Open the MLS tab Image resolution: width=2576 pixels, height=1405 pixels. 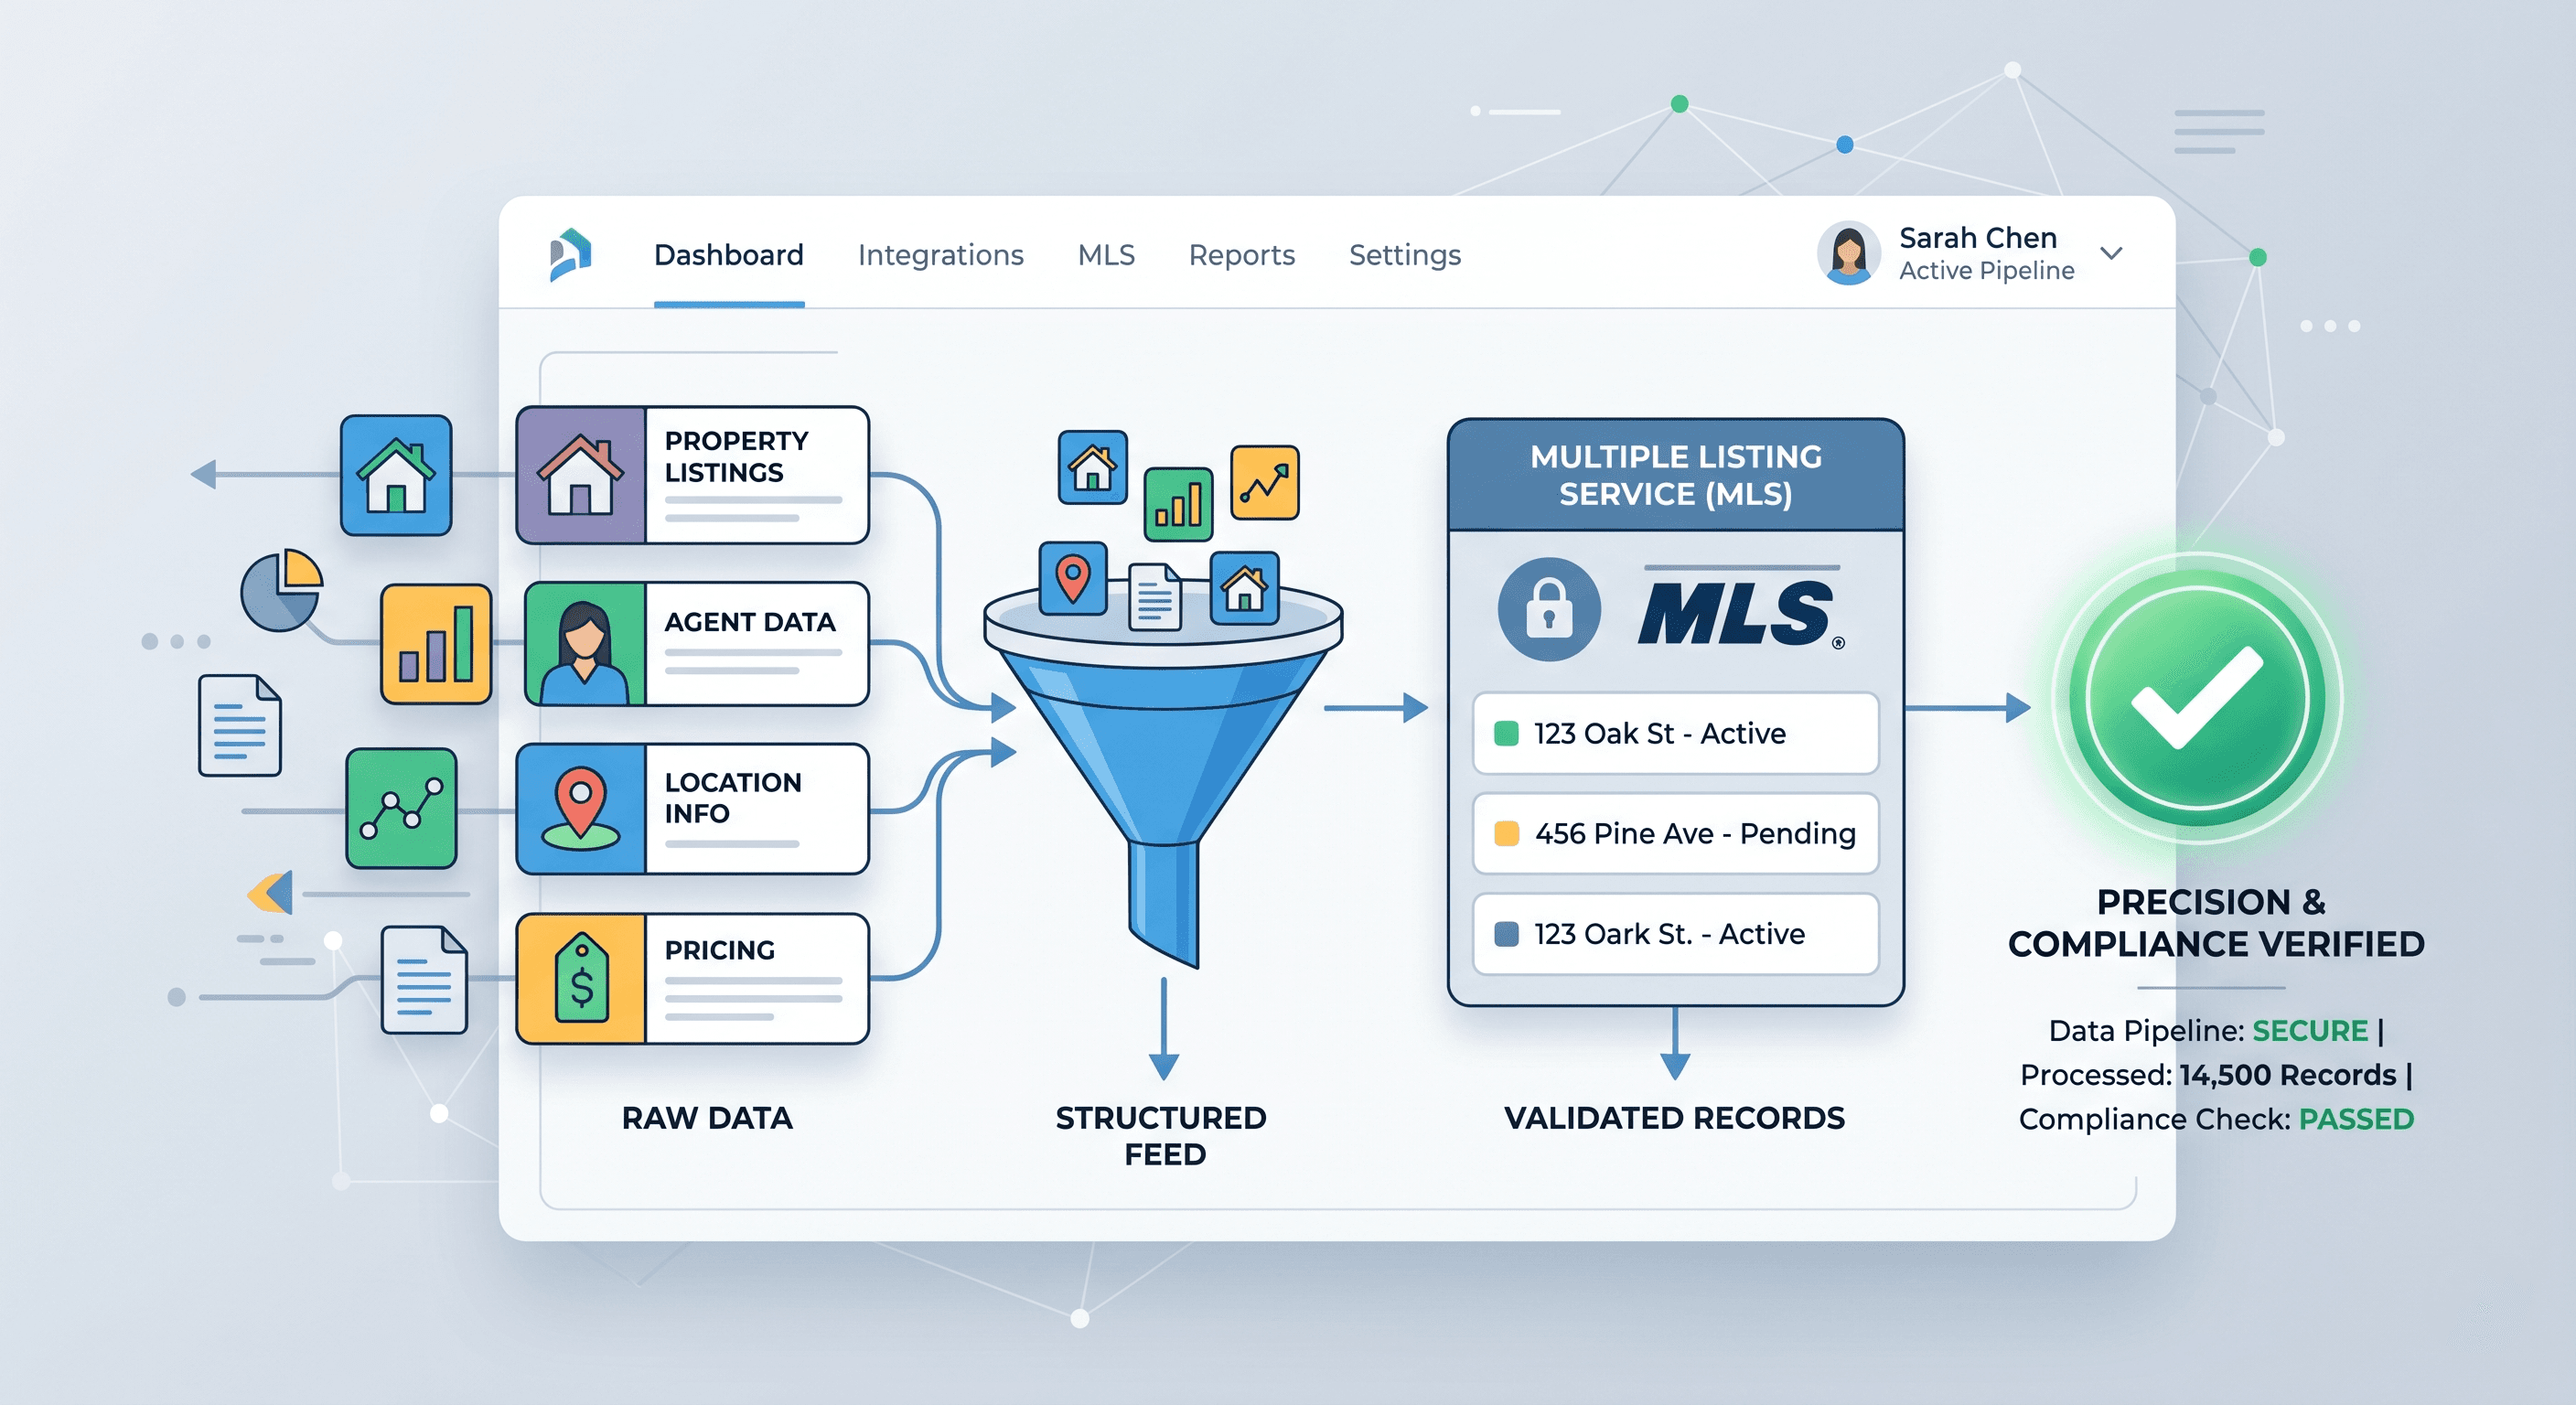click(1106, 256)
